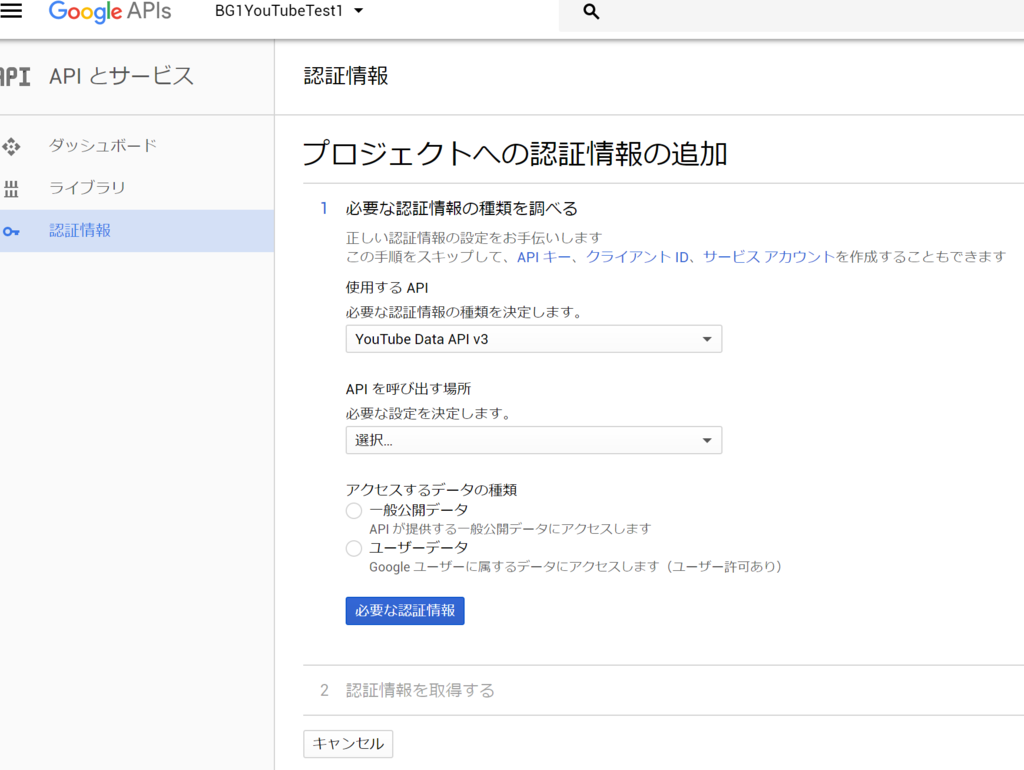Click the 必要な認証情報 button

click(405, 611)
